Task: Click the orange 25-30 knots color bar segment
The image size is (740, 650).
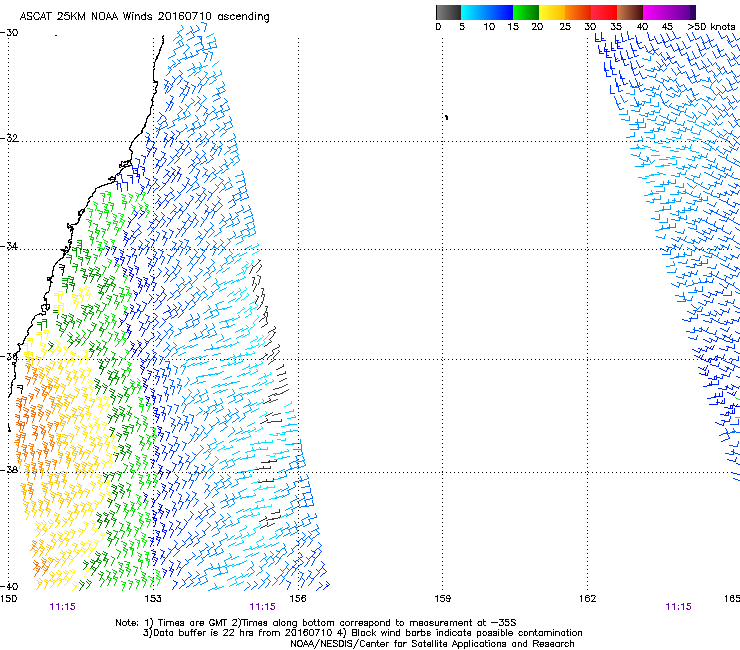Action: point(578,12)
